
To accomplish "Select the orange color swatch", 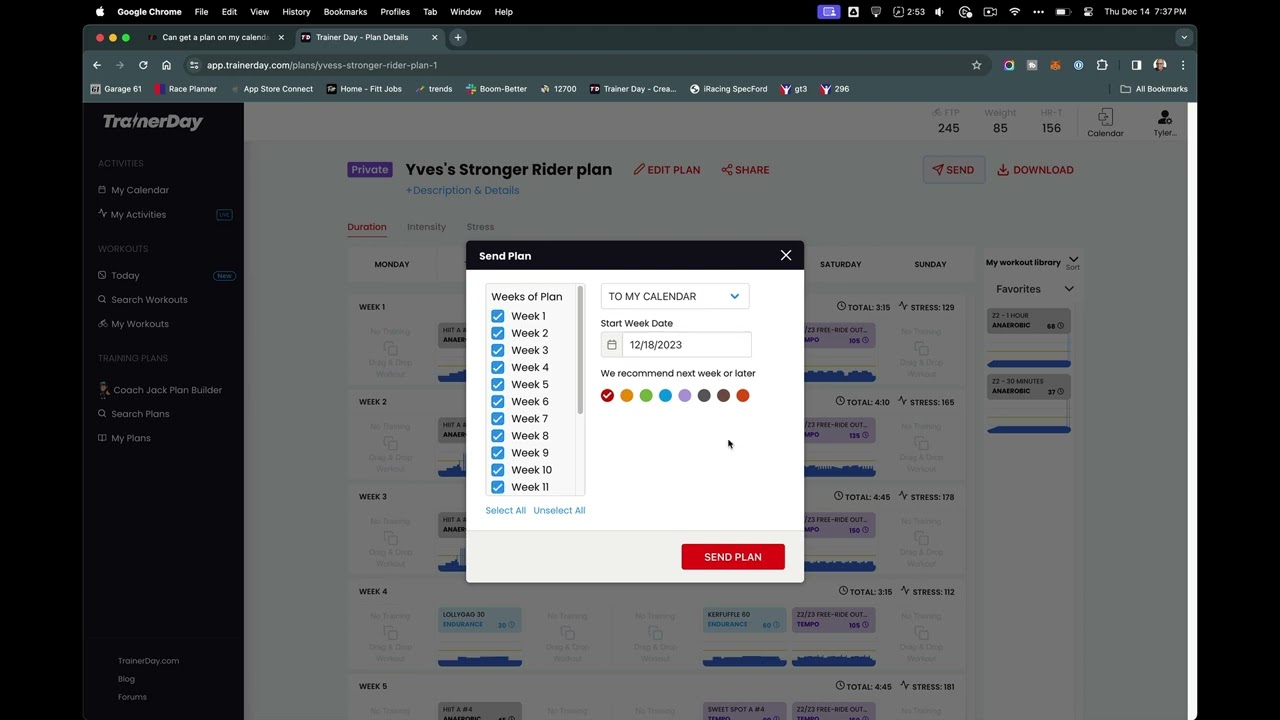I will point(627,396).
